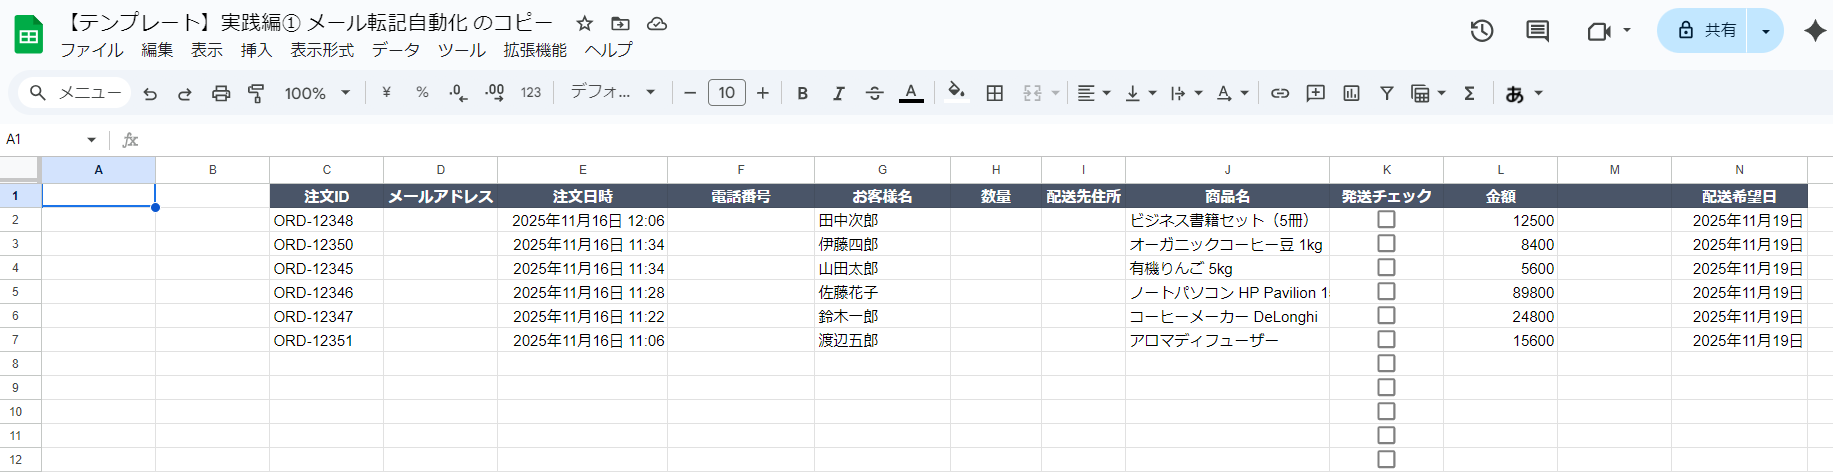
Task: Open the ファイル menu
Action: (92, 50)
